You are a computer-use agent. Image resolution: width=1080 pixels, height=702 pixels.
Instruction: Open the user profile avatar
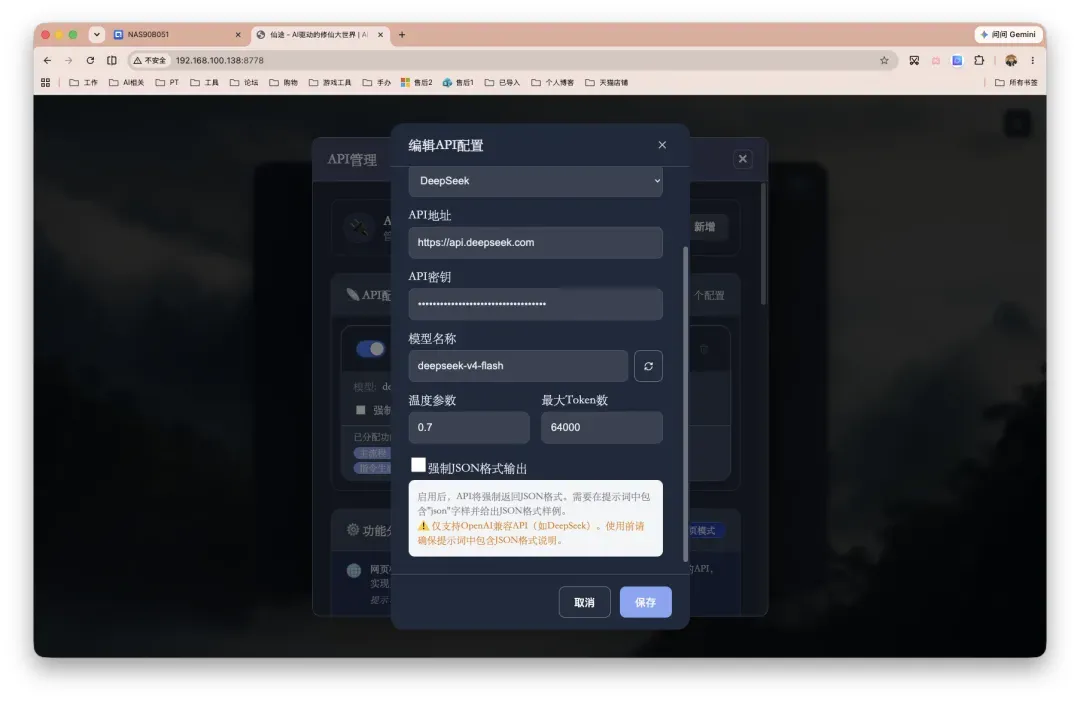pyautogui.click(x=1010, y=61)
